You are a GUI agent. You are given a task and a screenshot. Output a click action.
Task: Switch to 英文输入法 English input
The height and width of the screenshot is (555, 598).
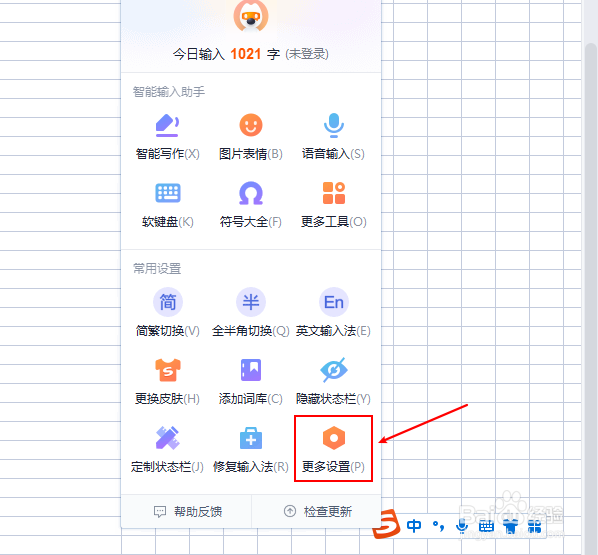point(334,312)
